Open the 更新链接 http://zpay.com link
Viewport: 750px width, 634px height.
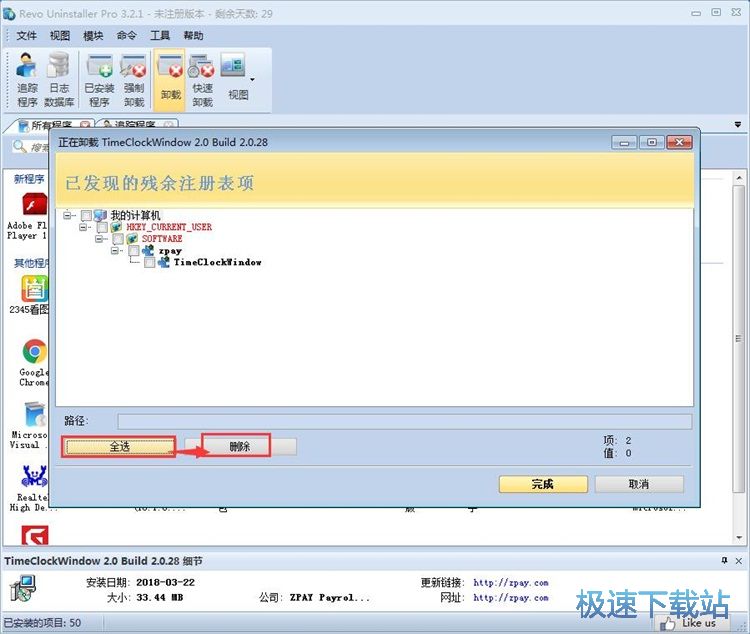tap(510, 582)
